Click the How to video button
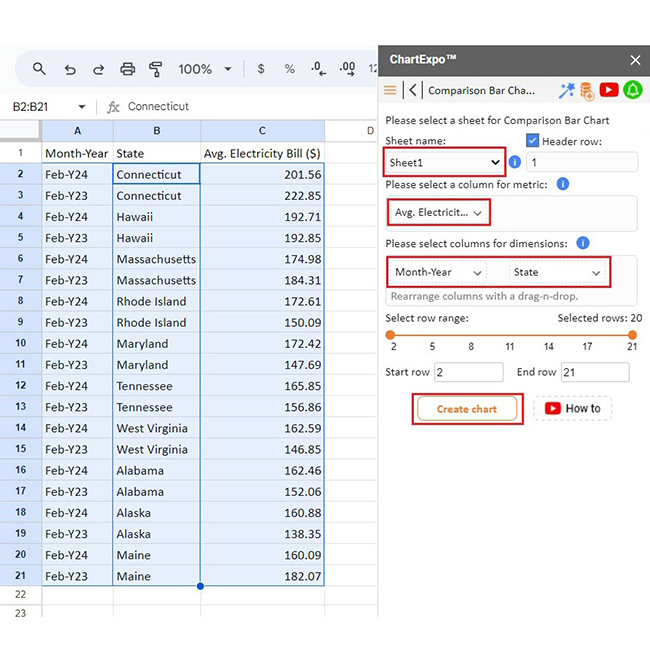This screenshot has height=662, width=650. pyautogui.click(x=572, y=408)
